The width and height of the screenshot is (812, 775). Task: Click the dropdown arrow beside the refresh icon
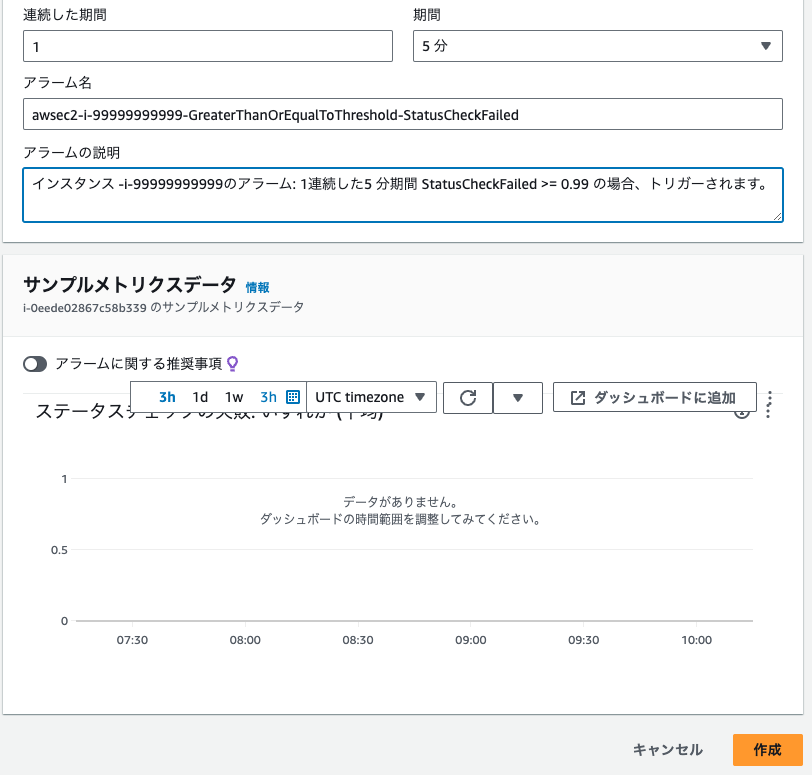(x=517, y=397)
